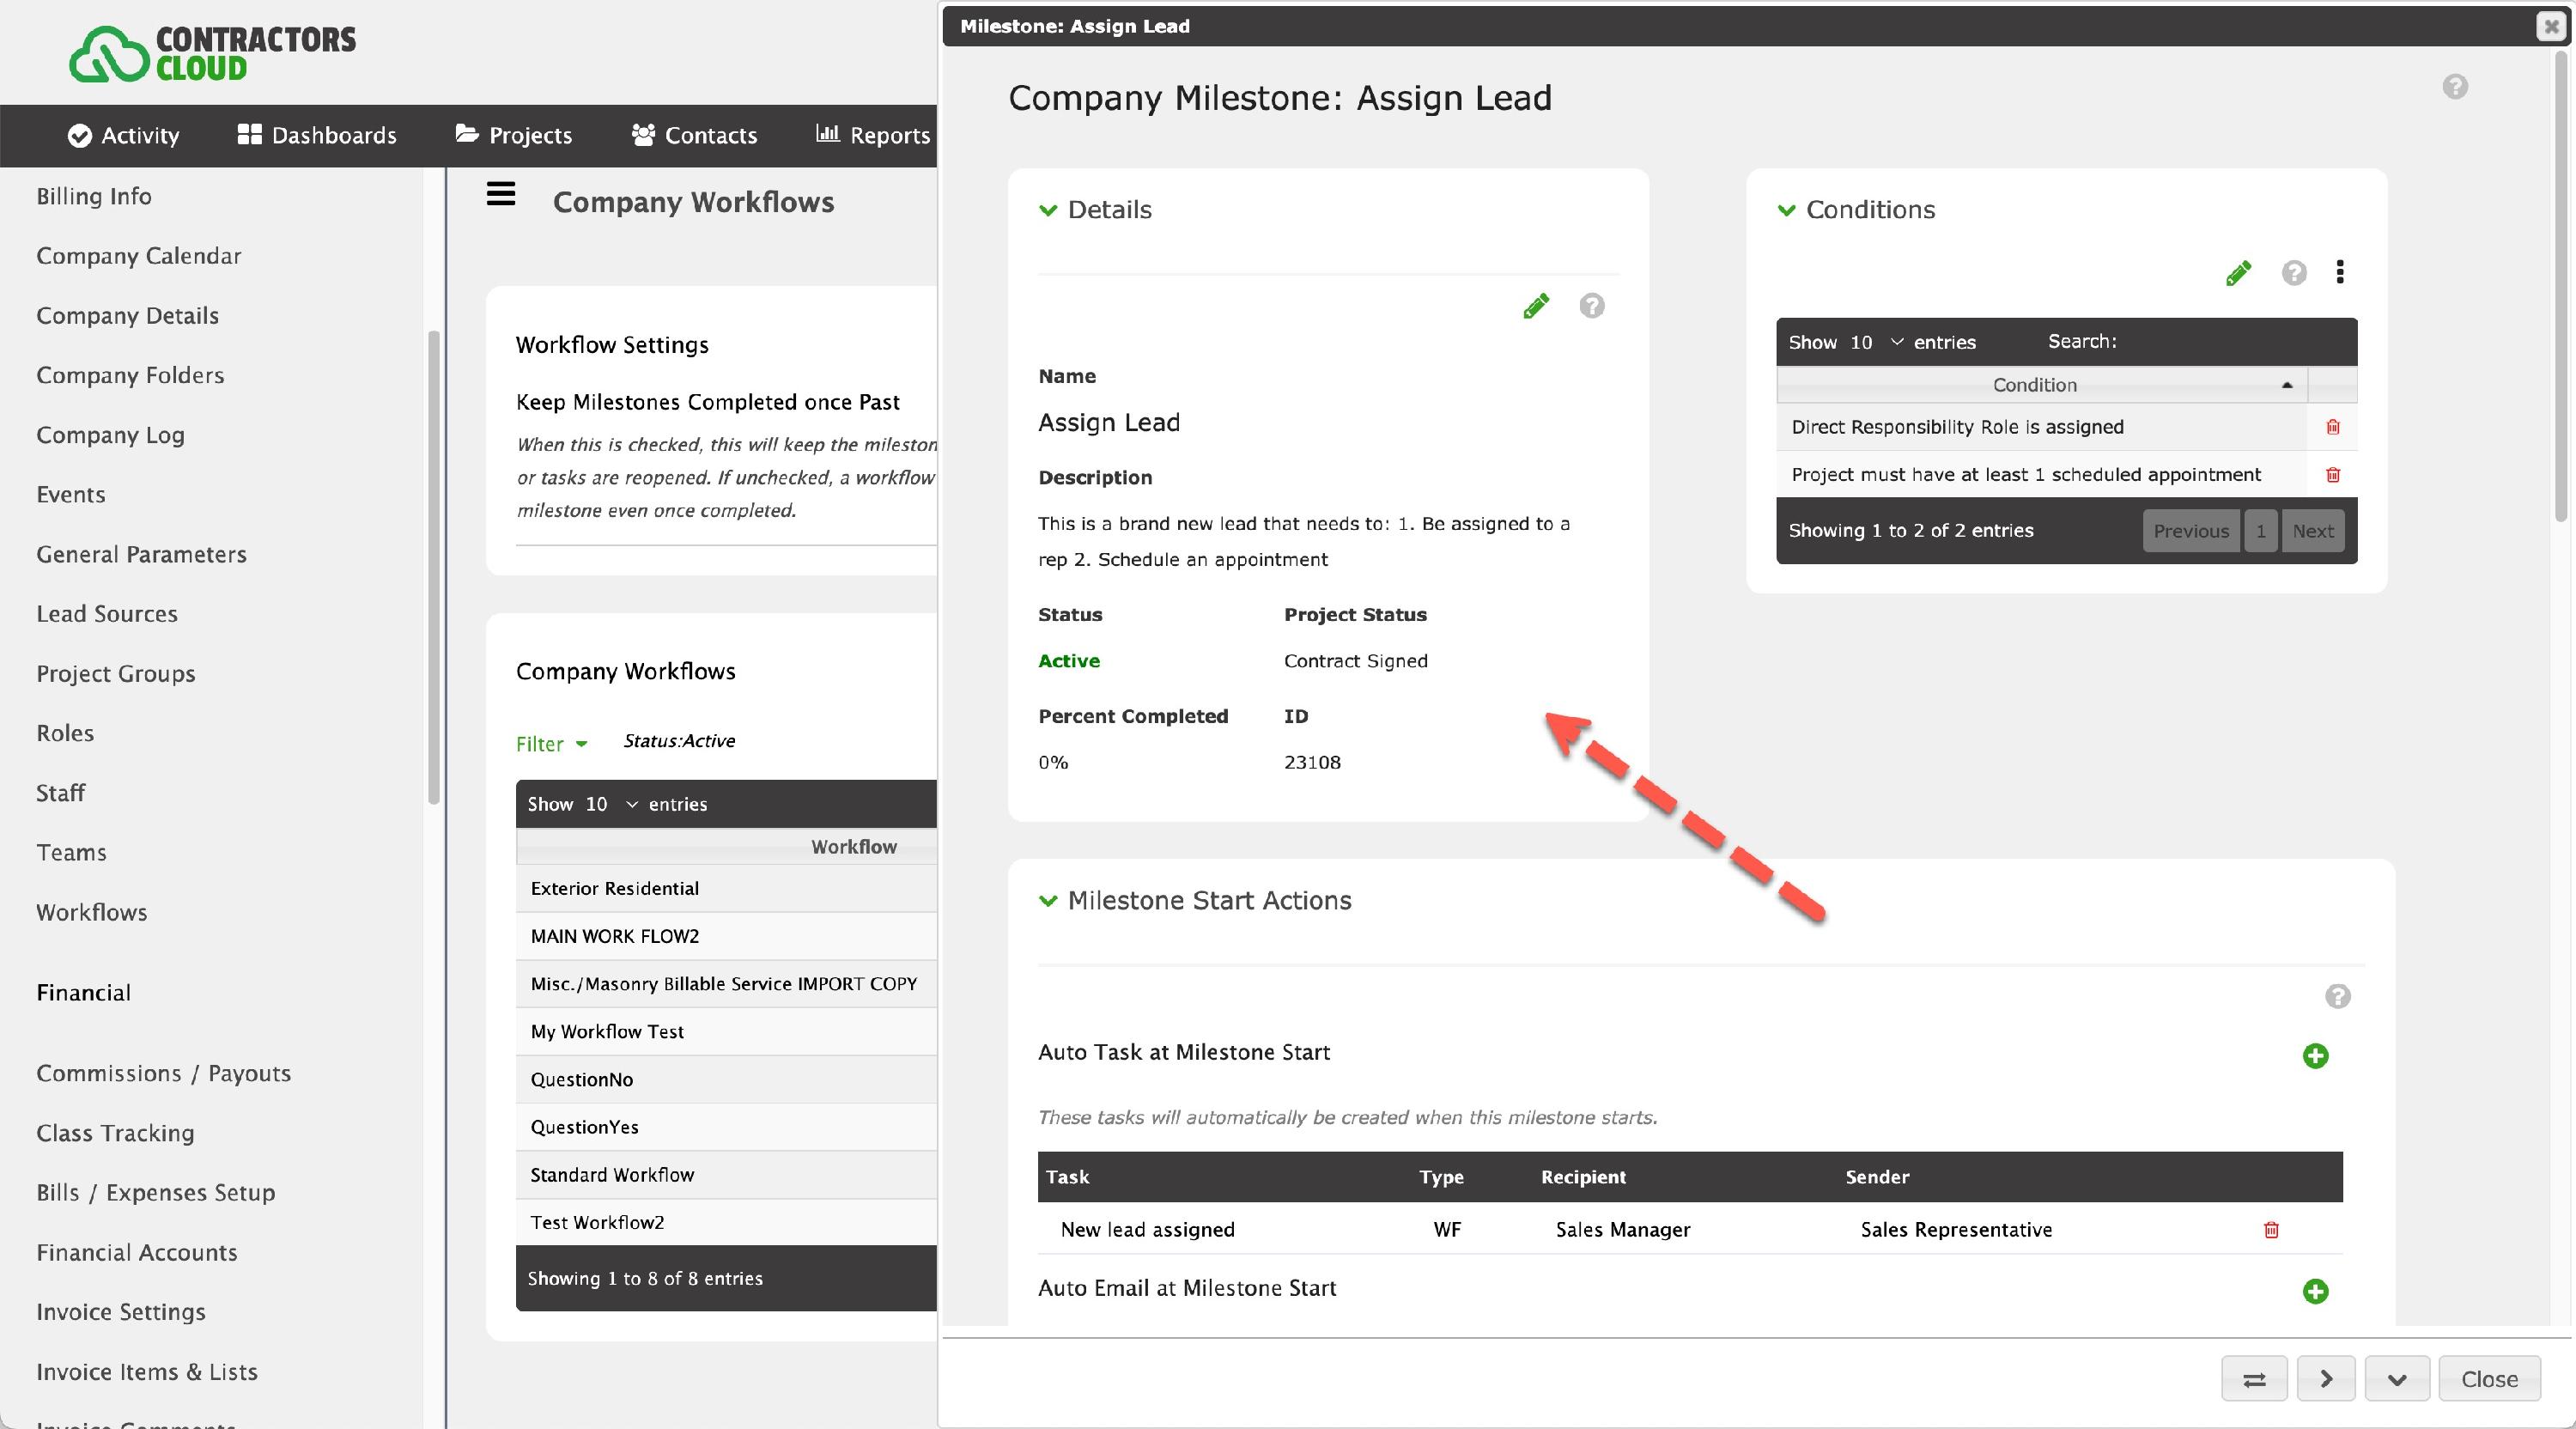Click 'Direct Responsibility Role is assigned' condition text
Viewport: 2576px width, 1429px height.
(x=1957, y=427)
